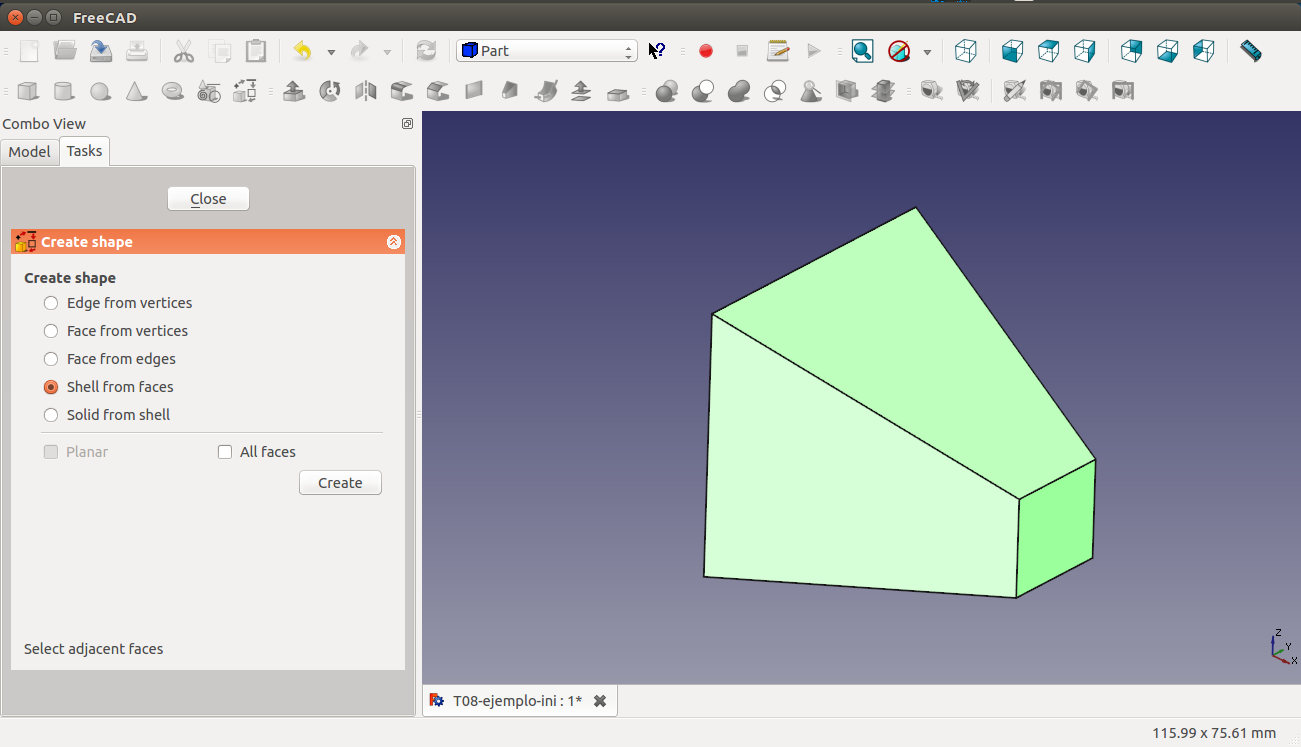The height and width of the screenshot is (747, 1301).
Task: Select the Cylinder primitive tool
Action: tap(64, 92)
